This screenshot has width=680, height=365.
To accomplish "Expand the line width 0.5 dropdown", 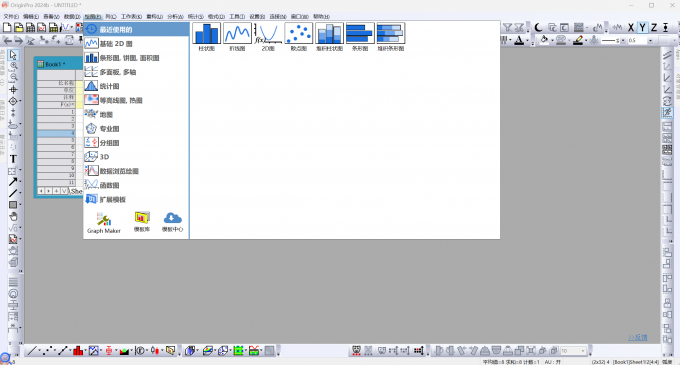I will pos(650,41).
